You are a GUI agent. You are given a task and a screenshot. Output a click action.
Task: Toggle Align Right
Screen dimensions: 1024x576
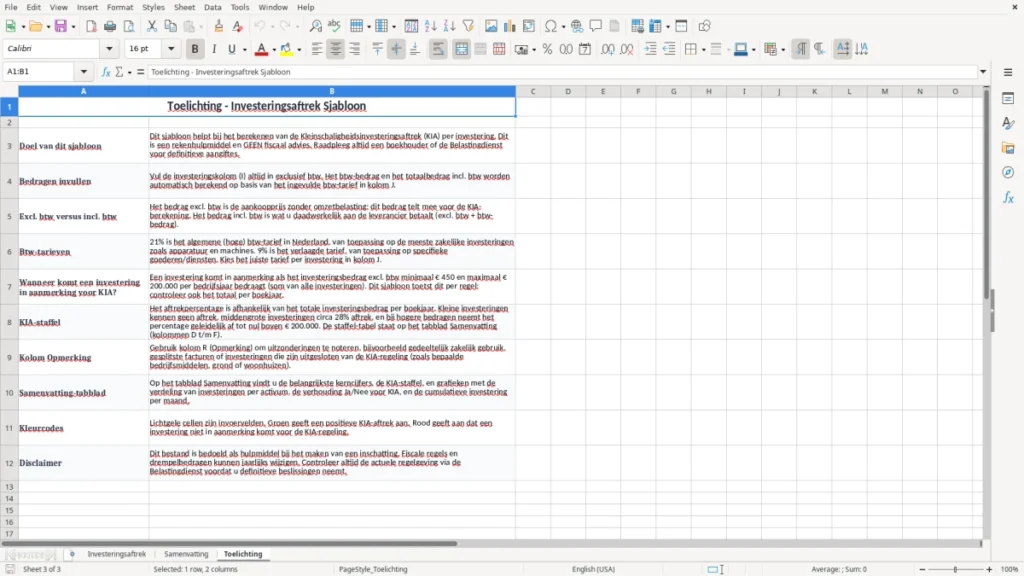point(355,49)
